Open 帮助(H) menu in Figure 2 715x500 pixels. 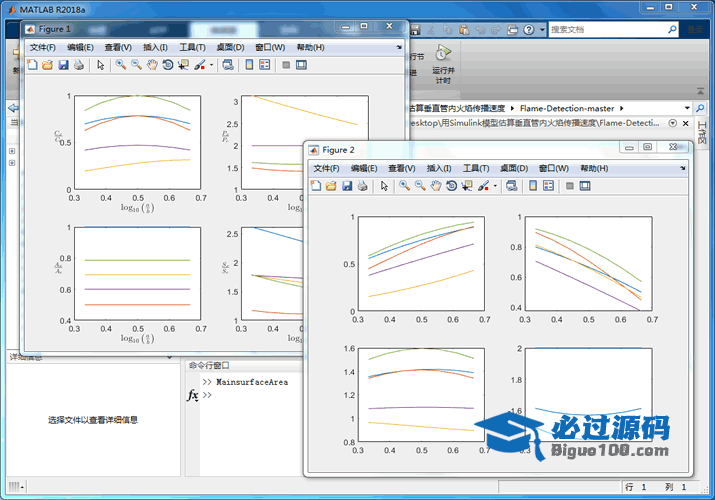(594, 168)
